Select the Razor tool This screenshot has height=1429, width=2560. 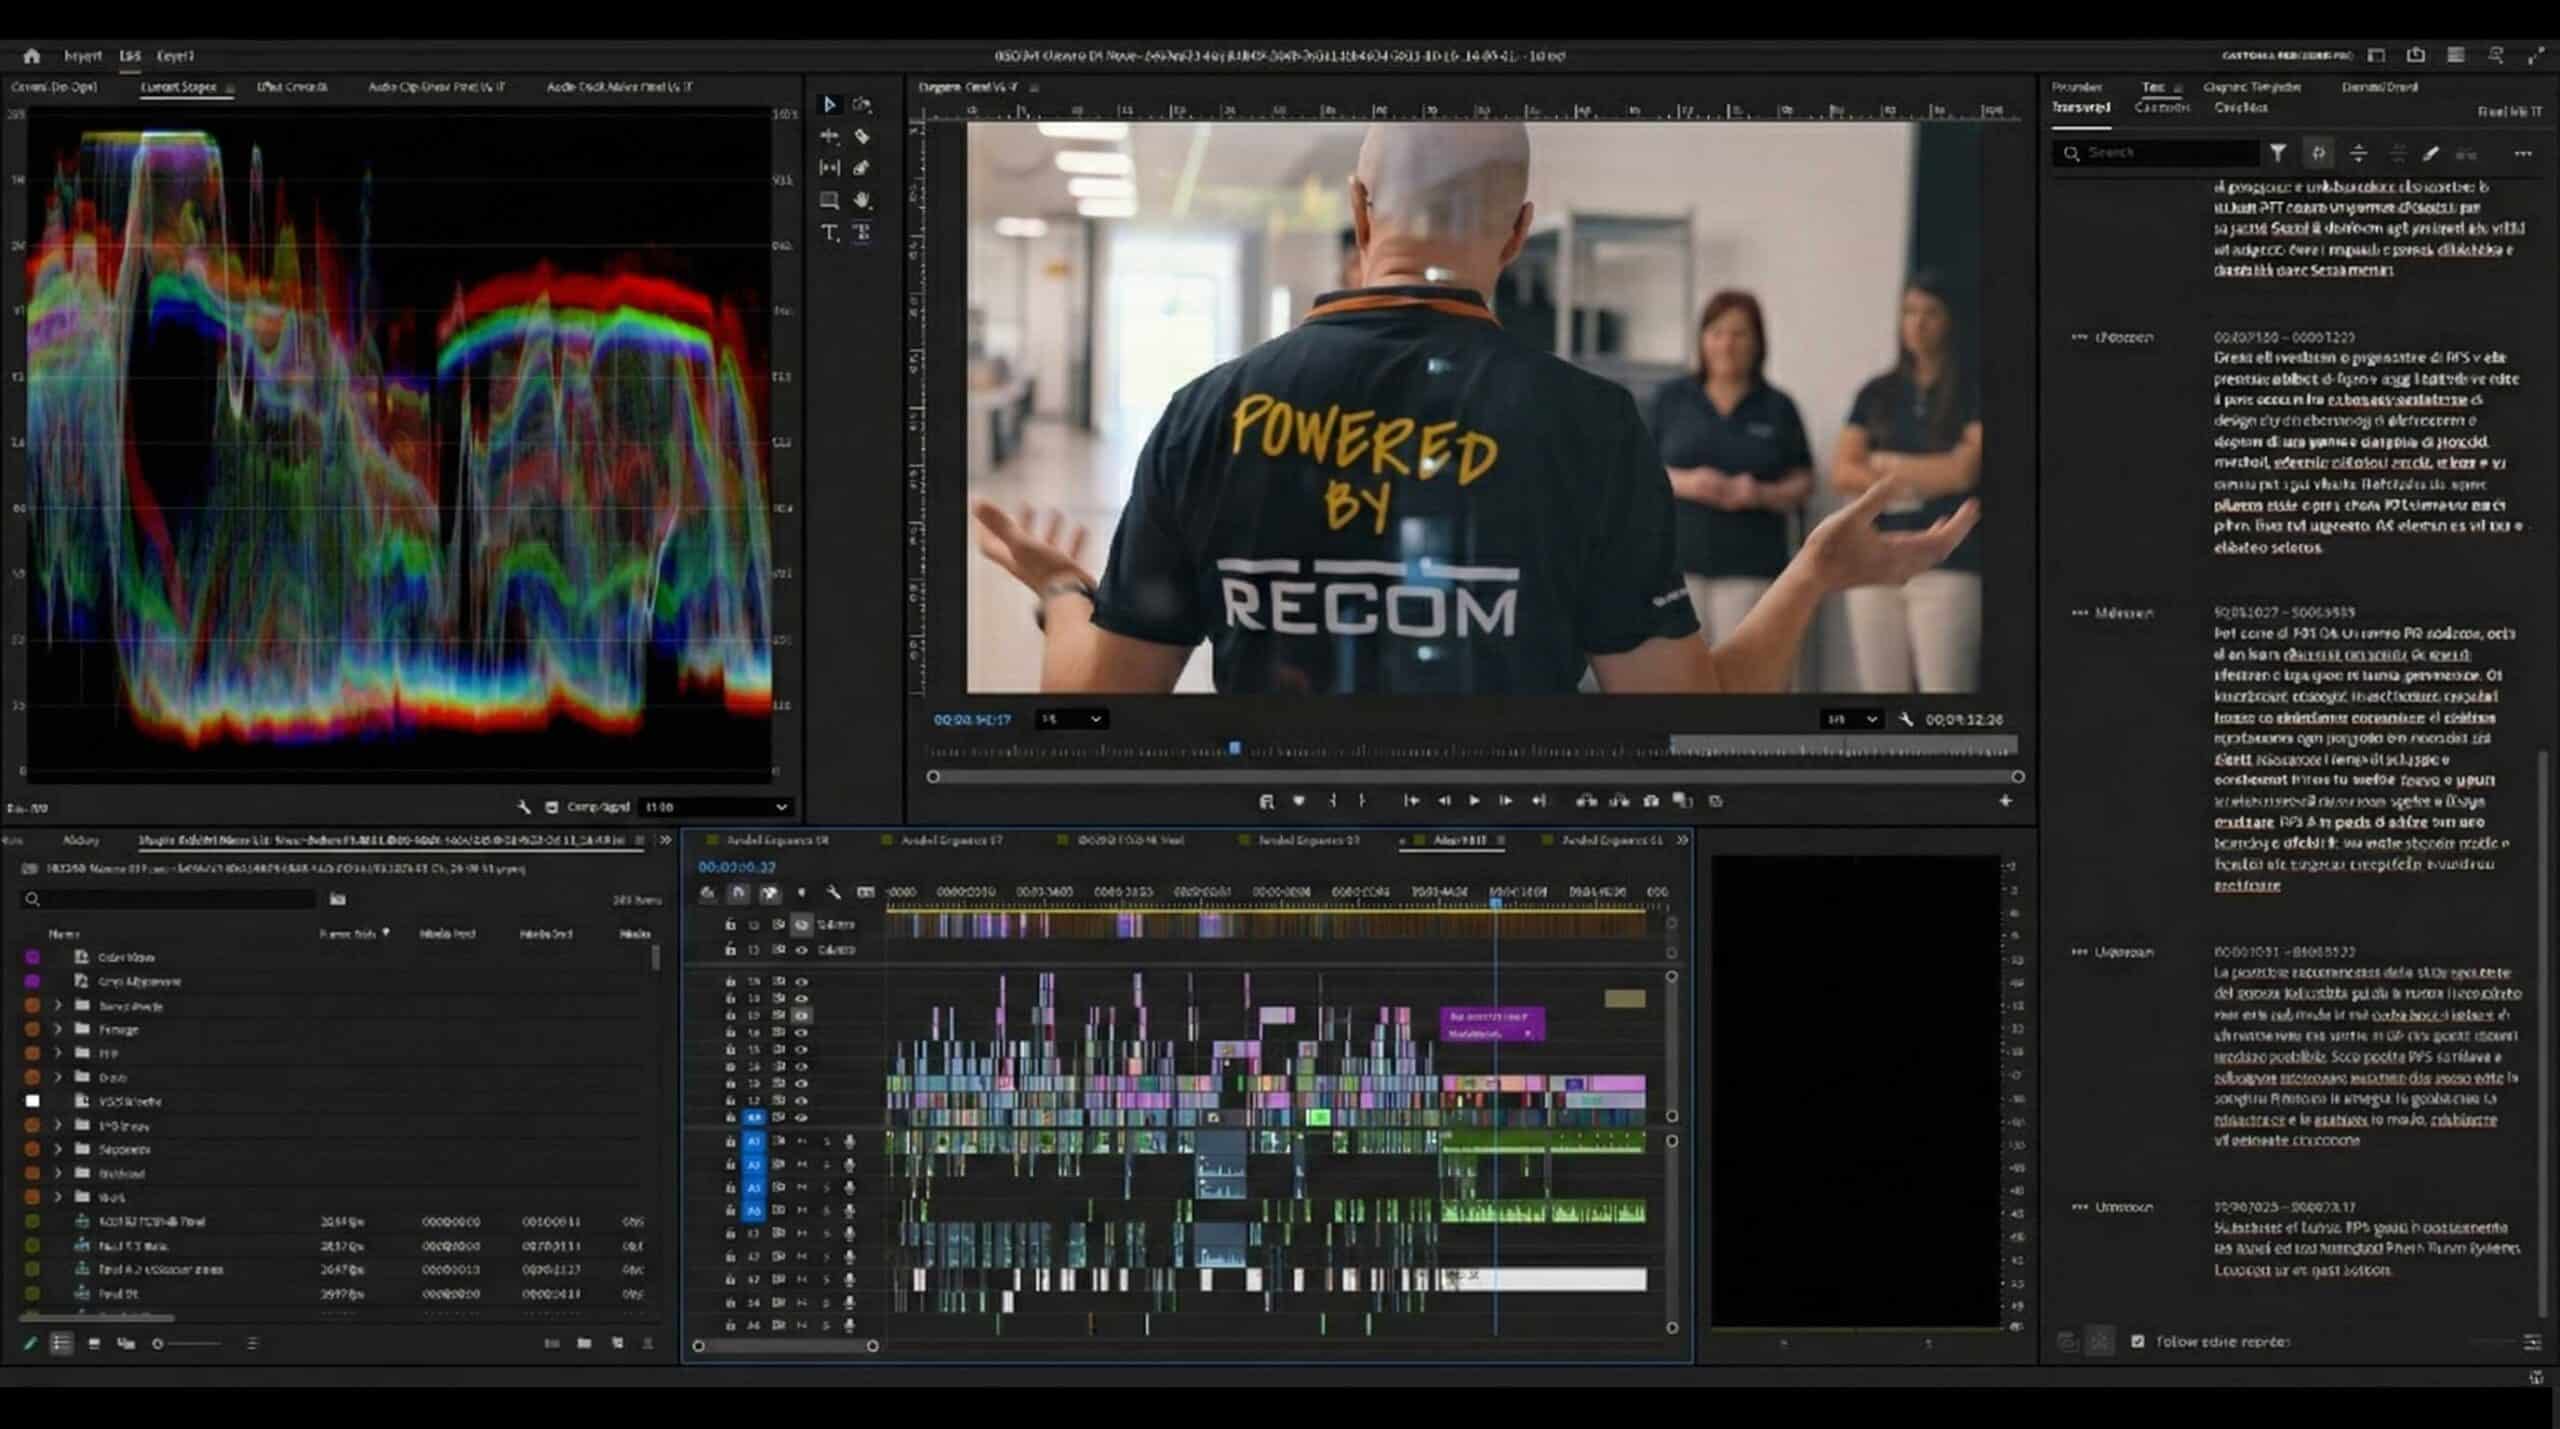(x=861, y=136)
